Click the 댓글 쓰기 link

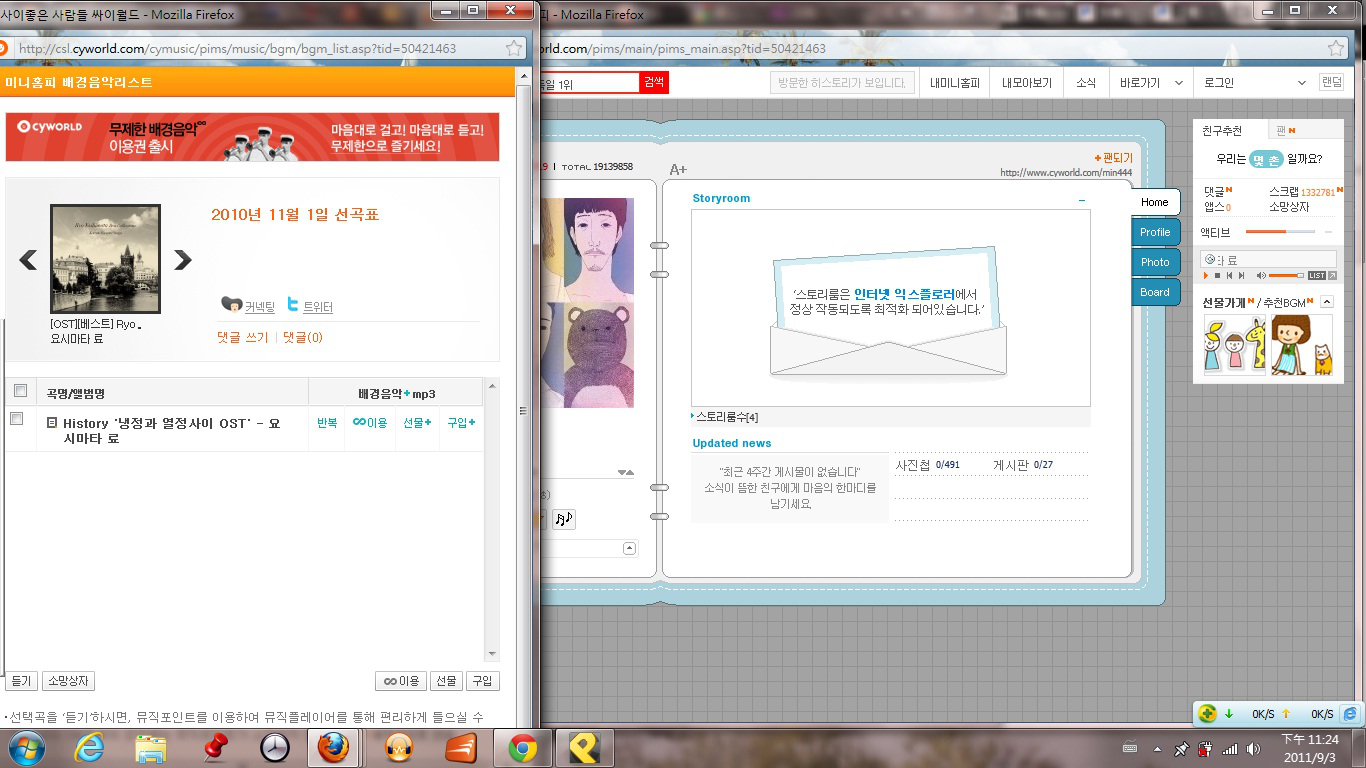coord(242,338)
